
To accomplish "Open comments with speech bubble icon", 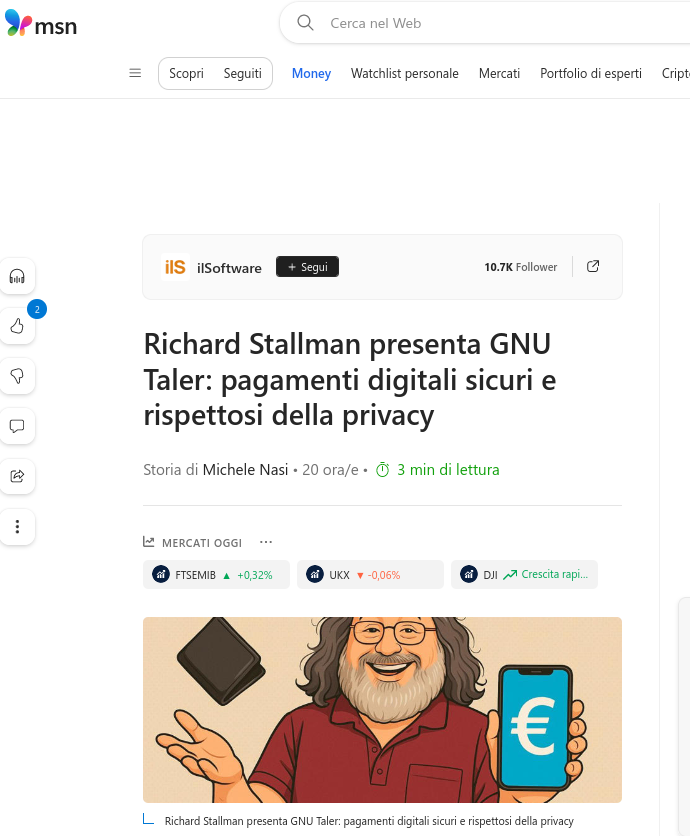I will point(17,427).
